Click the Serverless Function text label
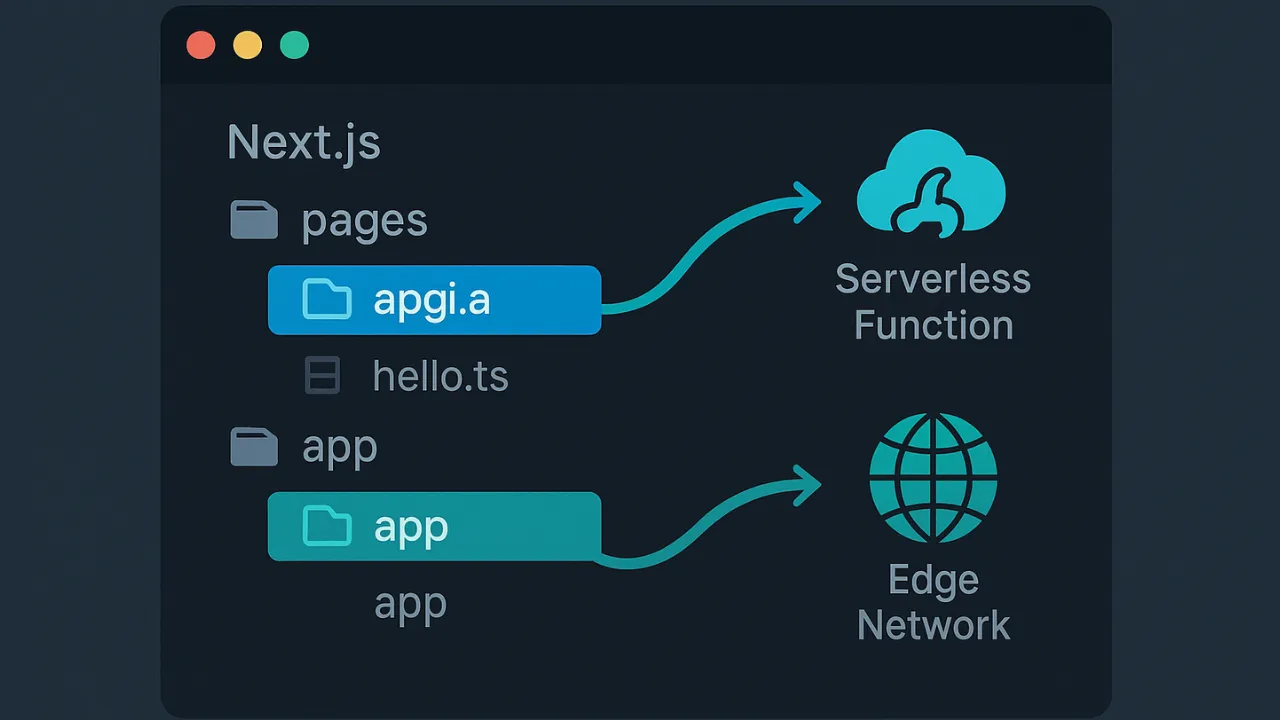This screenshot has width=1280, height=720. 933,302
